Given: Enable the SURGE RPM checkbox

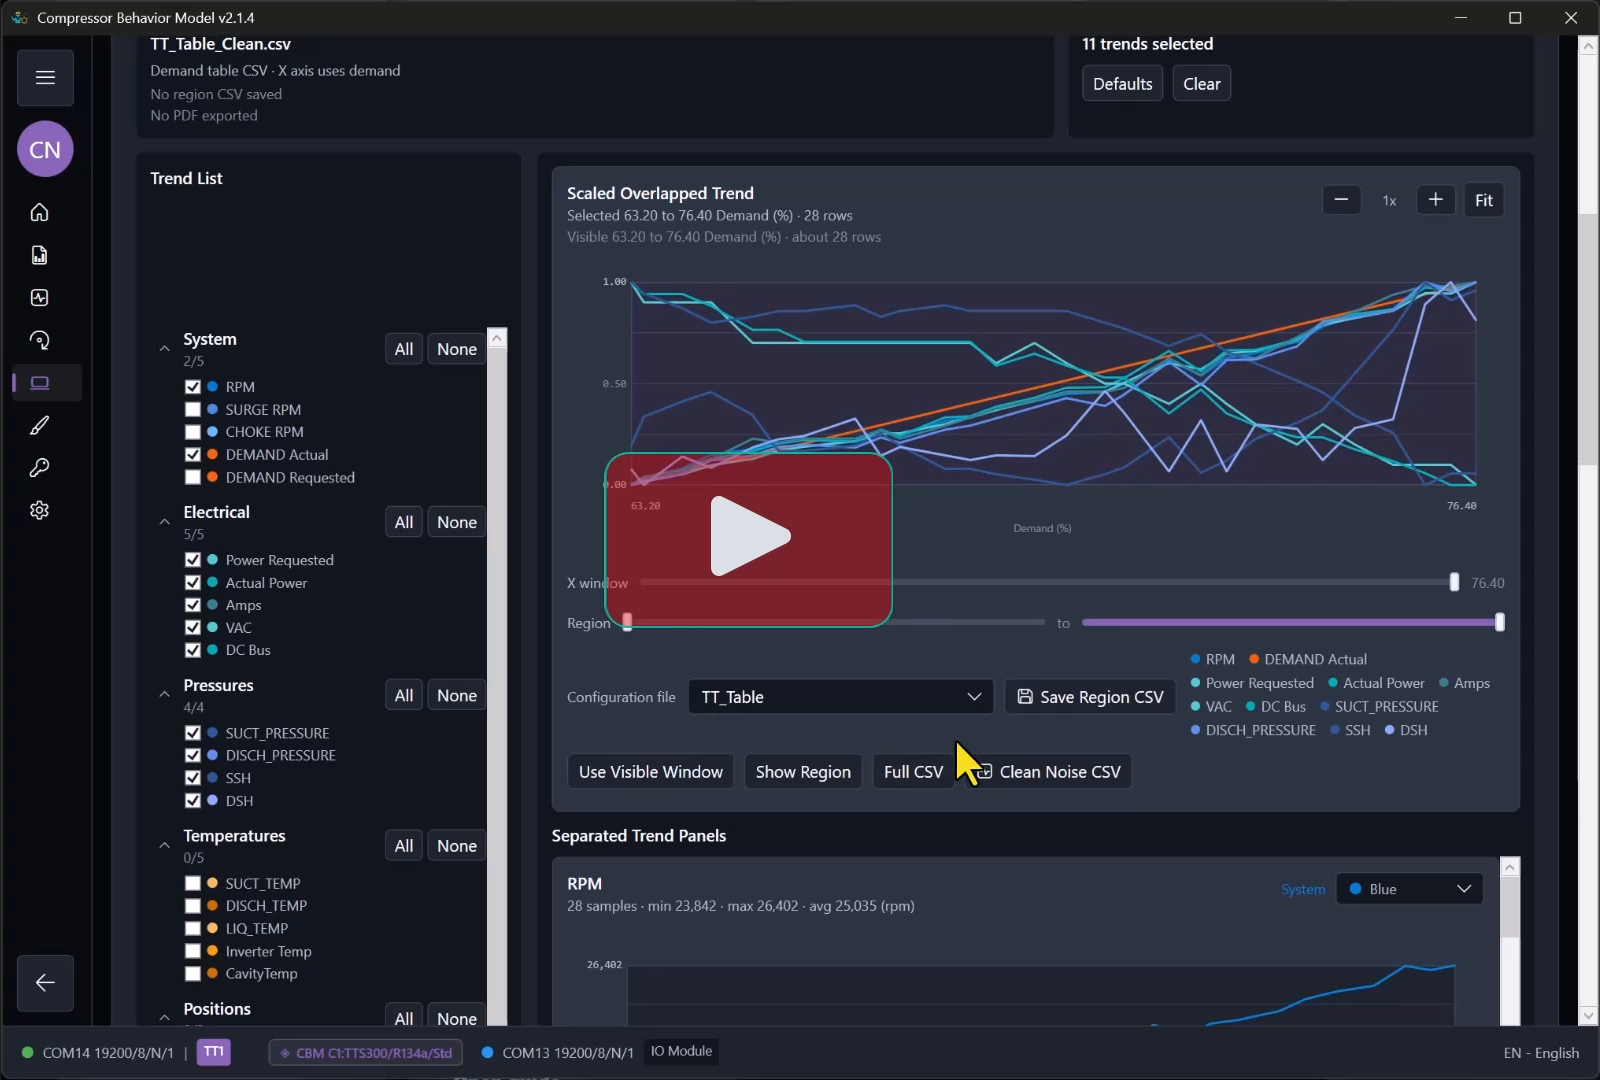Looking at the screenshot, I should point(193,410).
